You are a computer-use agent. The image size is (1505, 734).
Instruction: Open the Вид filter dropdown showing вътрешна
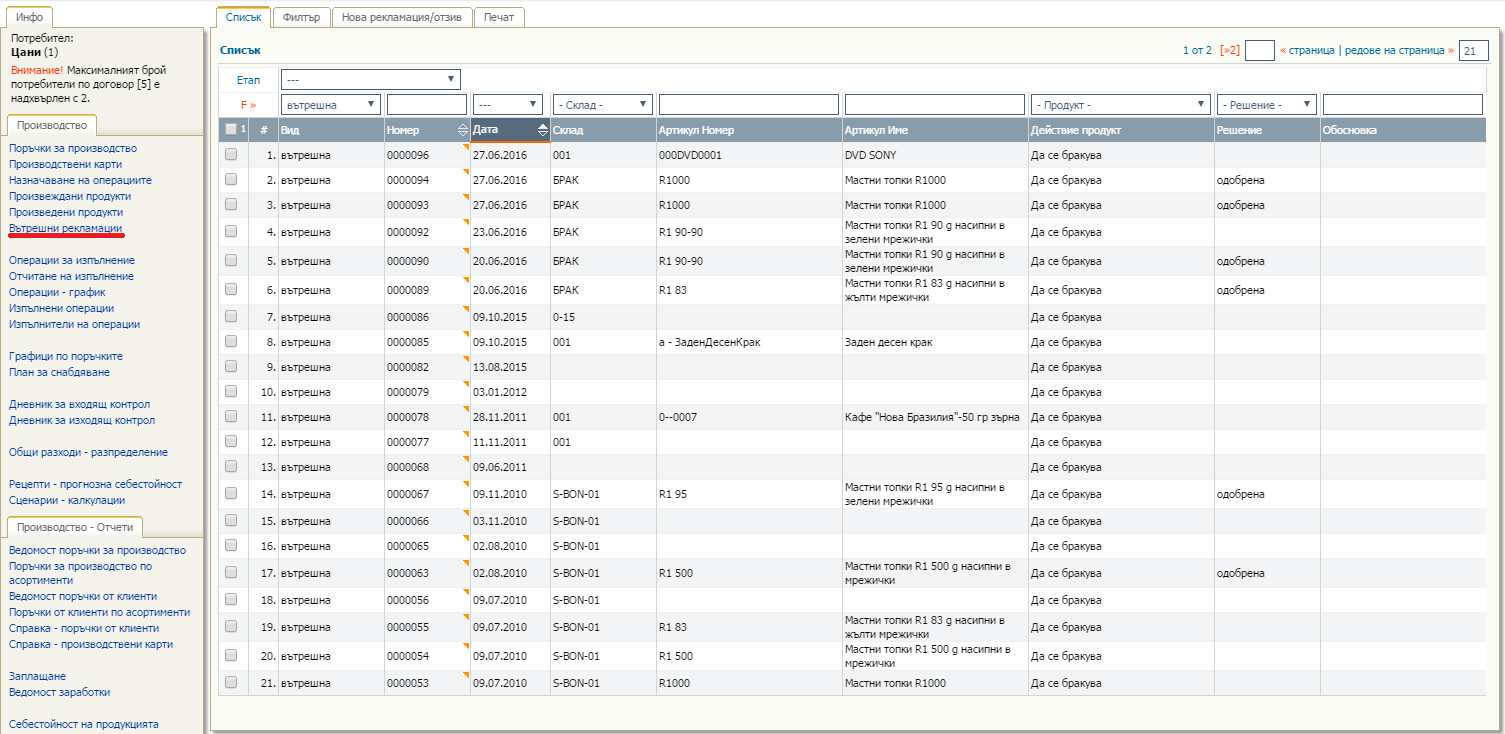331,104
